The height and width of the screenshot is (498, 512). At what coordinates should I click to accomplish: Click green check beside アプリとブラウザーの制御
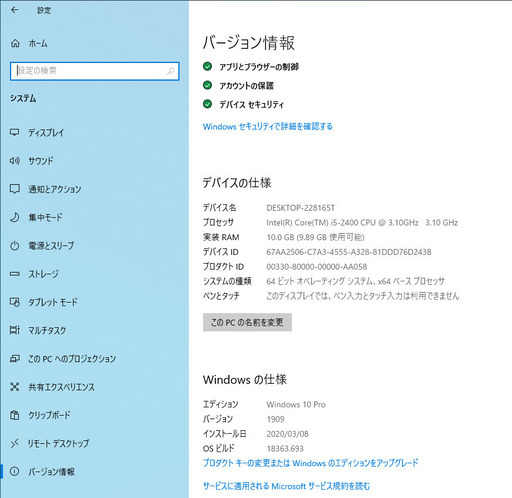click(207, 67)
